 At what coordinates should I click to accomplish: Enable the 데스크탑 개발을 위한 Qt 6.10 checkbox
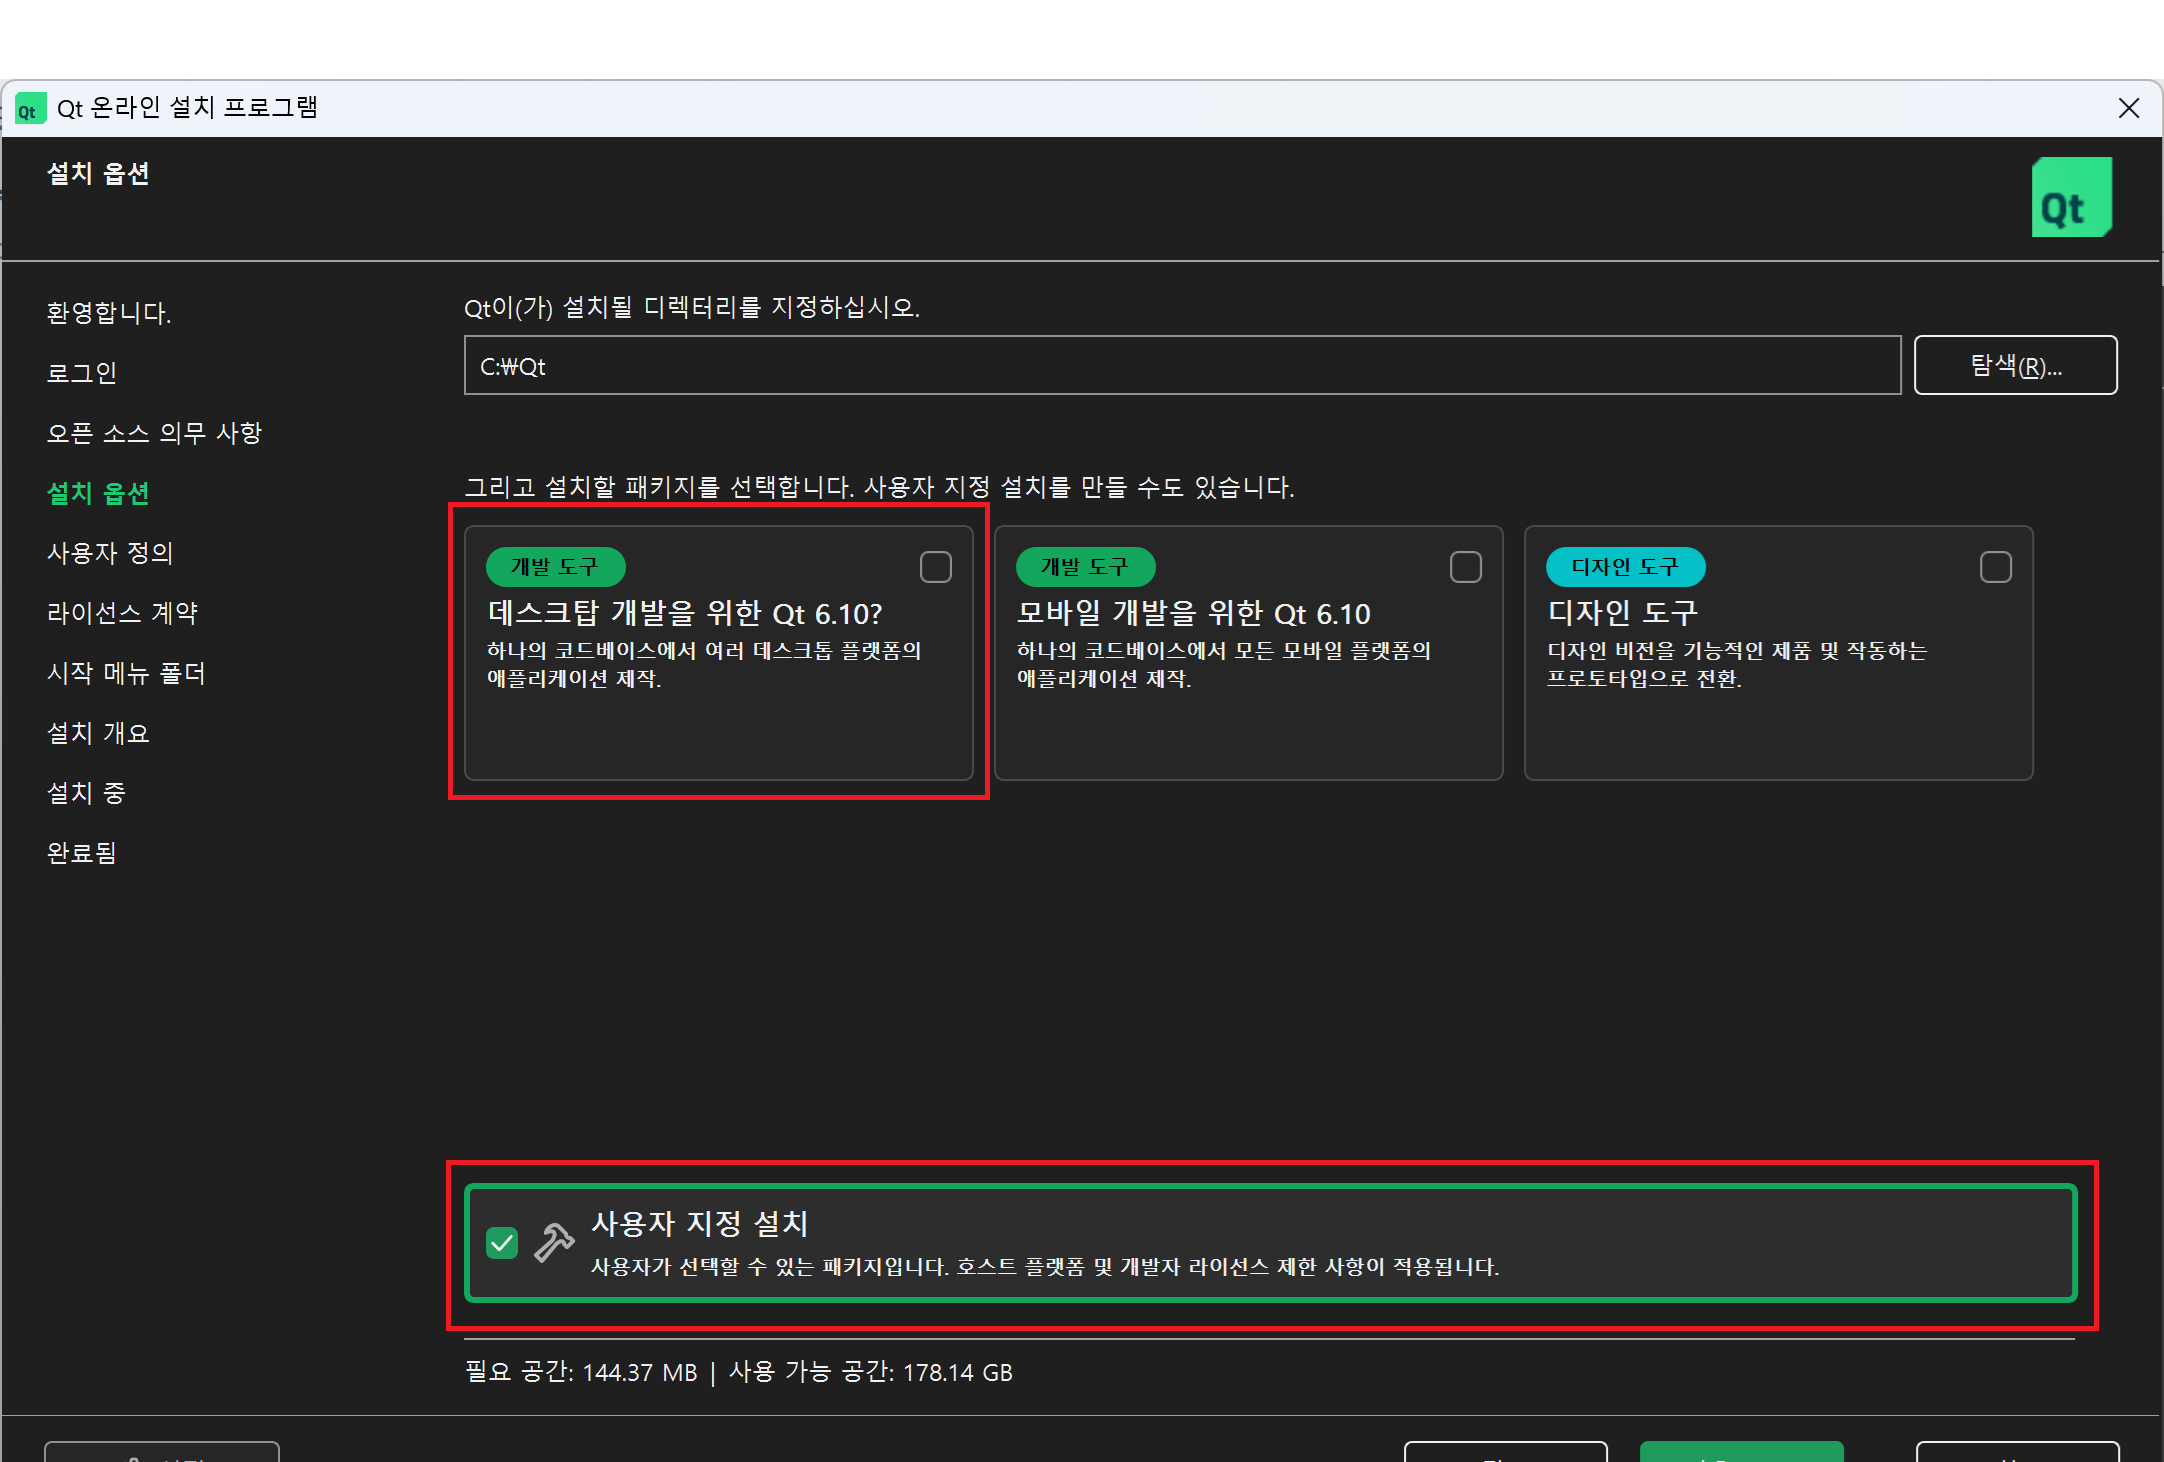click(936, 566)
